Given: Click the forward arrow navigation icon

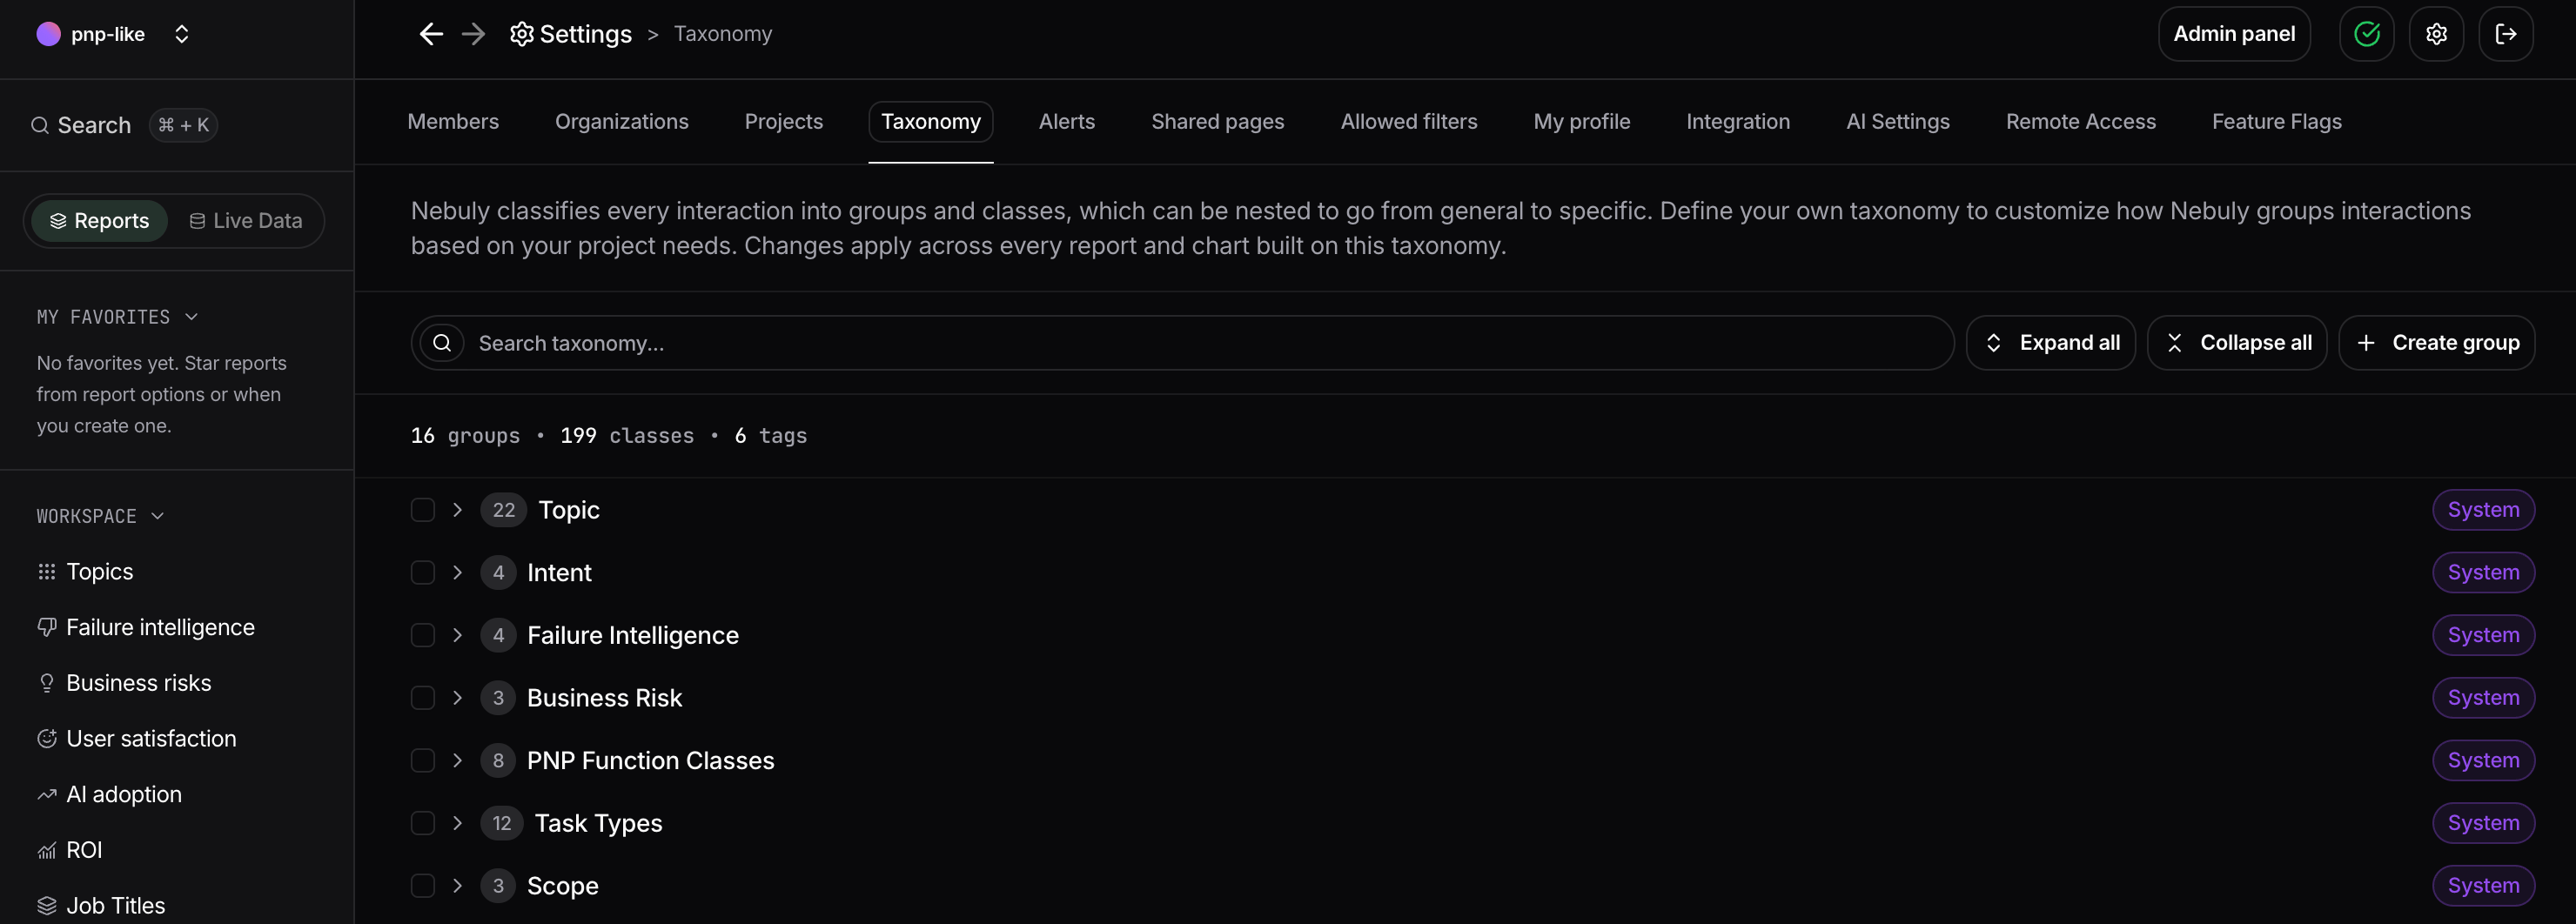Looking at the screenshot, I should point(473,34).
